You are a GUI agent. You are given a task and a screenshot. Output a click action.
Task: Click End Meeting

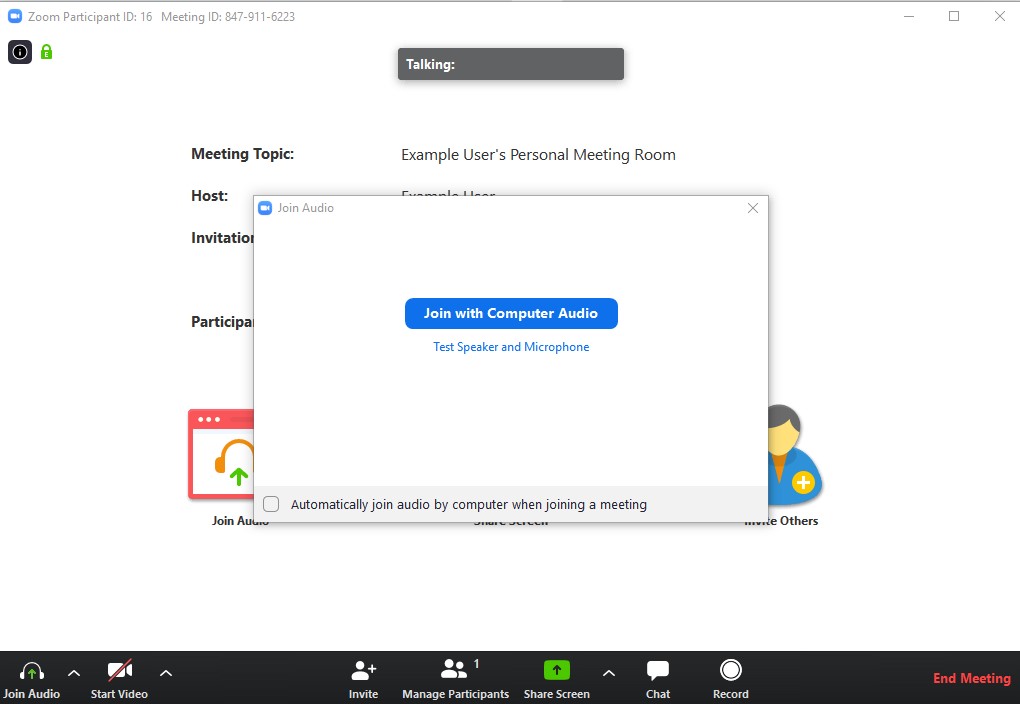(972, 679)
